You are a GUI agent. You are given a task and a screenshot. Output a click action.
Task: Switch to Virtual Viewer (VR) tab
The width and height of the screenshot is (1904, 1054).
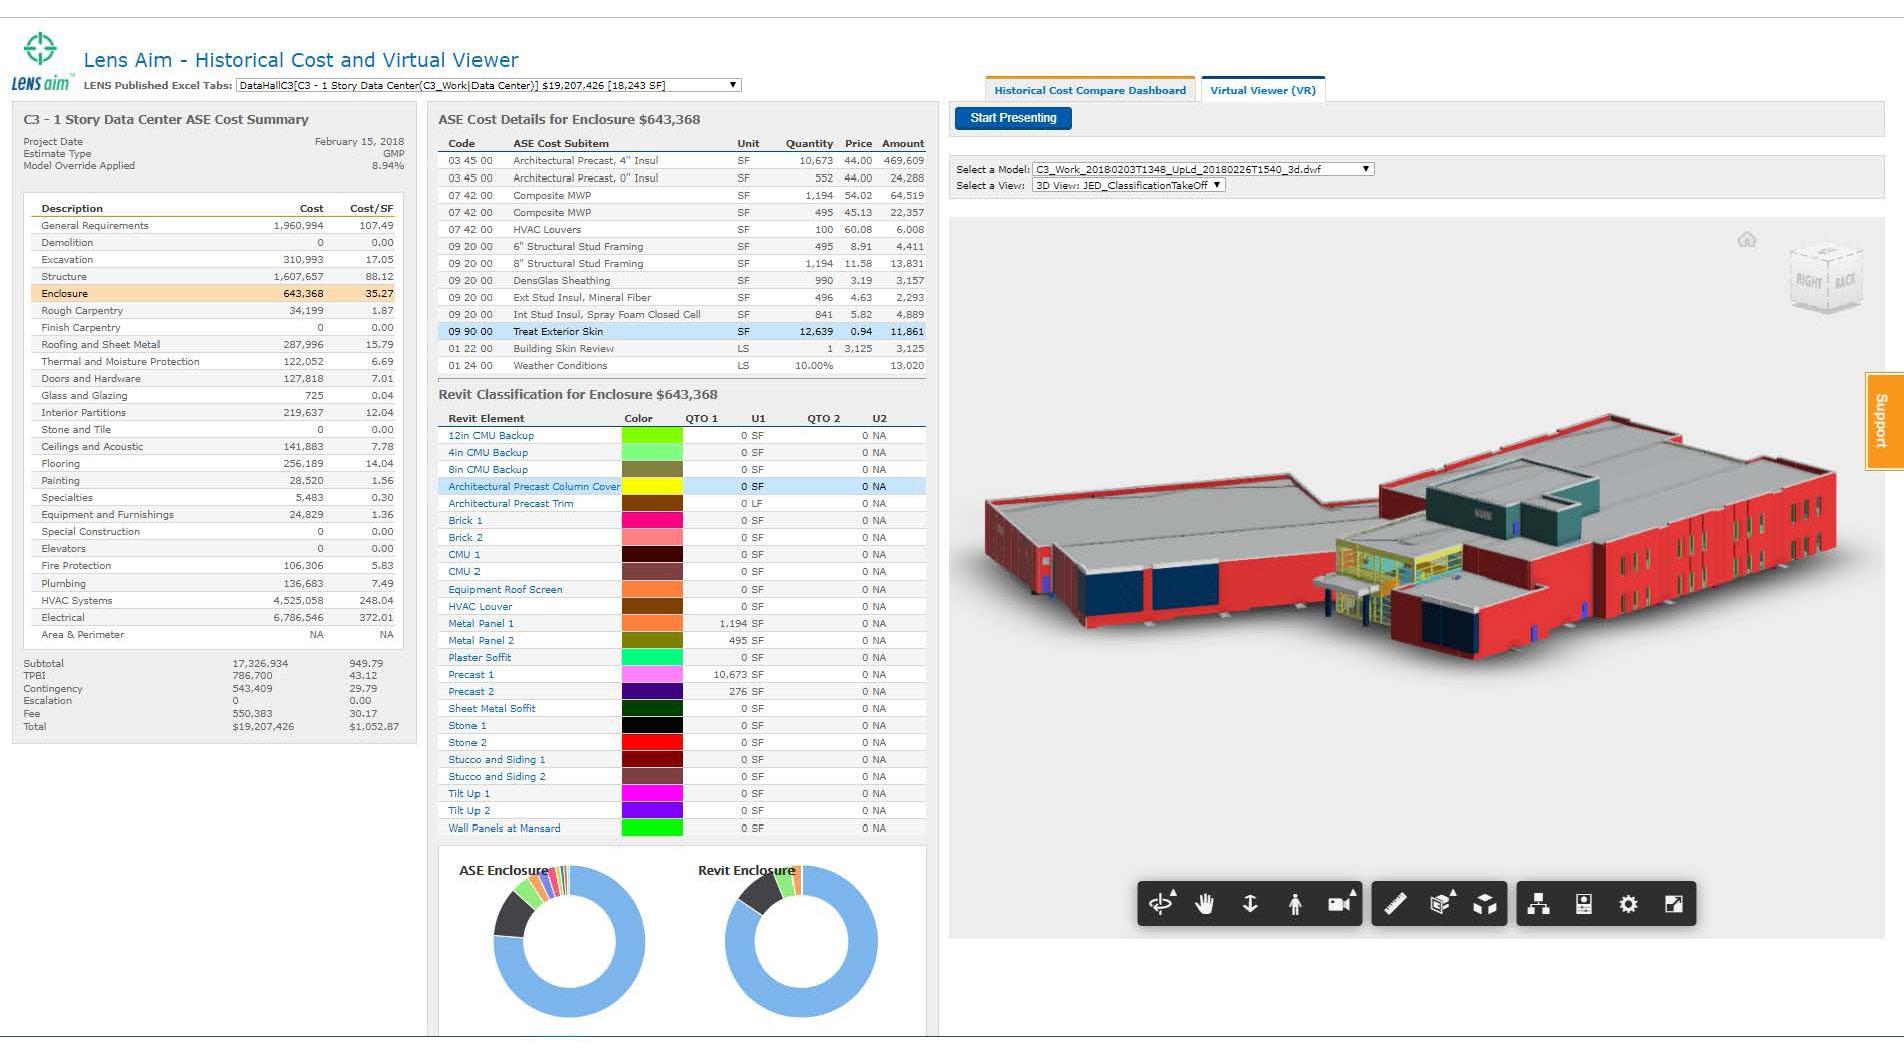(x=1263, y=90)
